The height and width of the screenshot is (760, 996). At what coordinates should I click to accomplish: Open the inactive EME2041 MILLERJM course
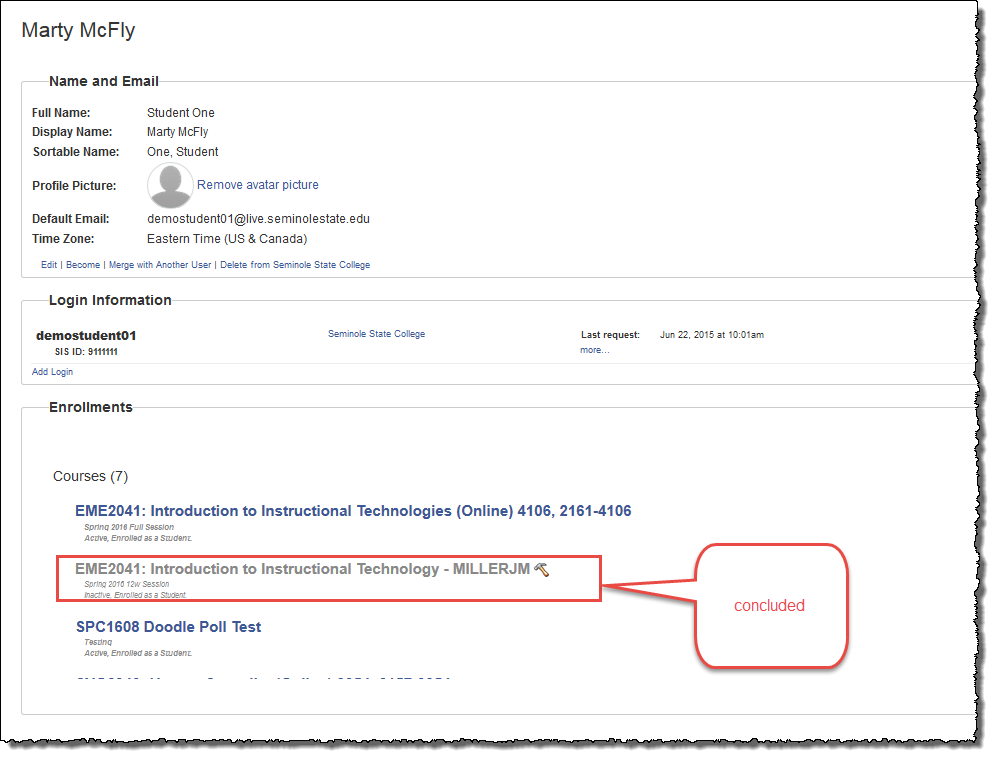(302, 569)
